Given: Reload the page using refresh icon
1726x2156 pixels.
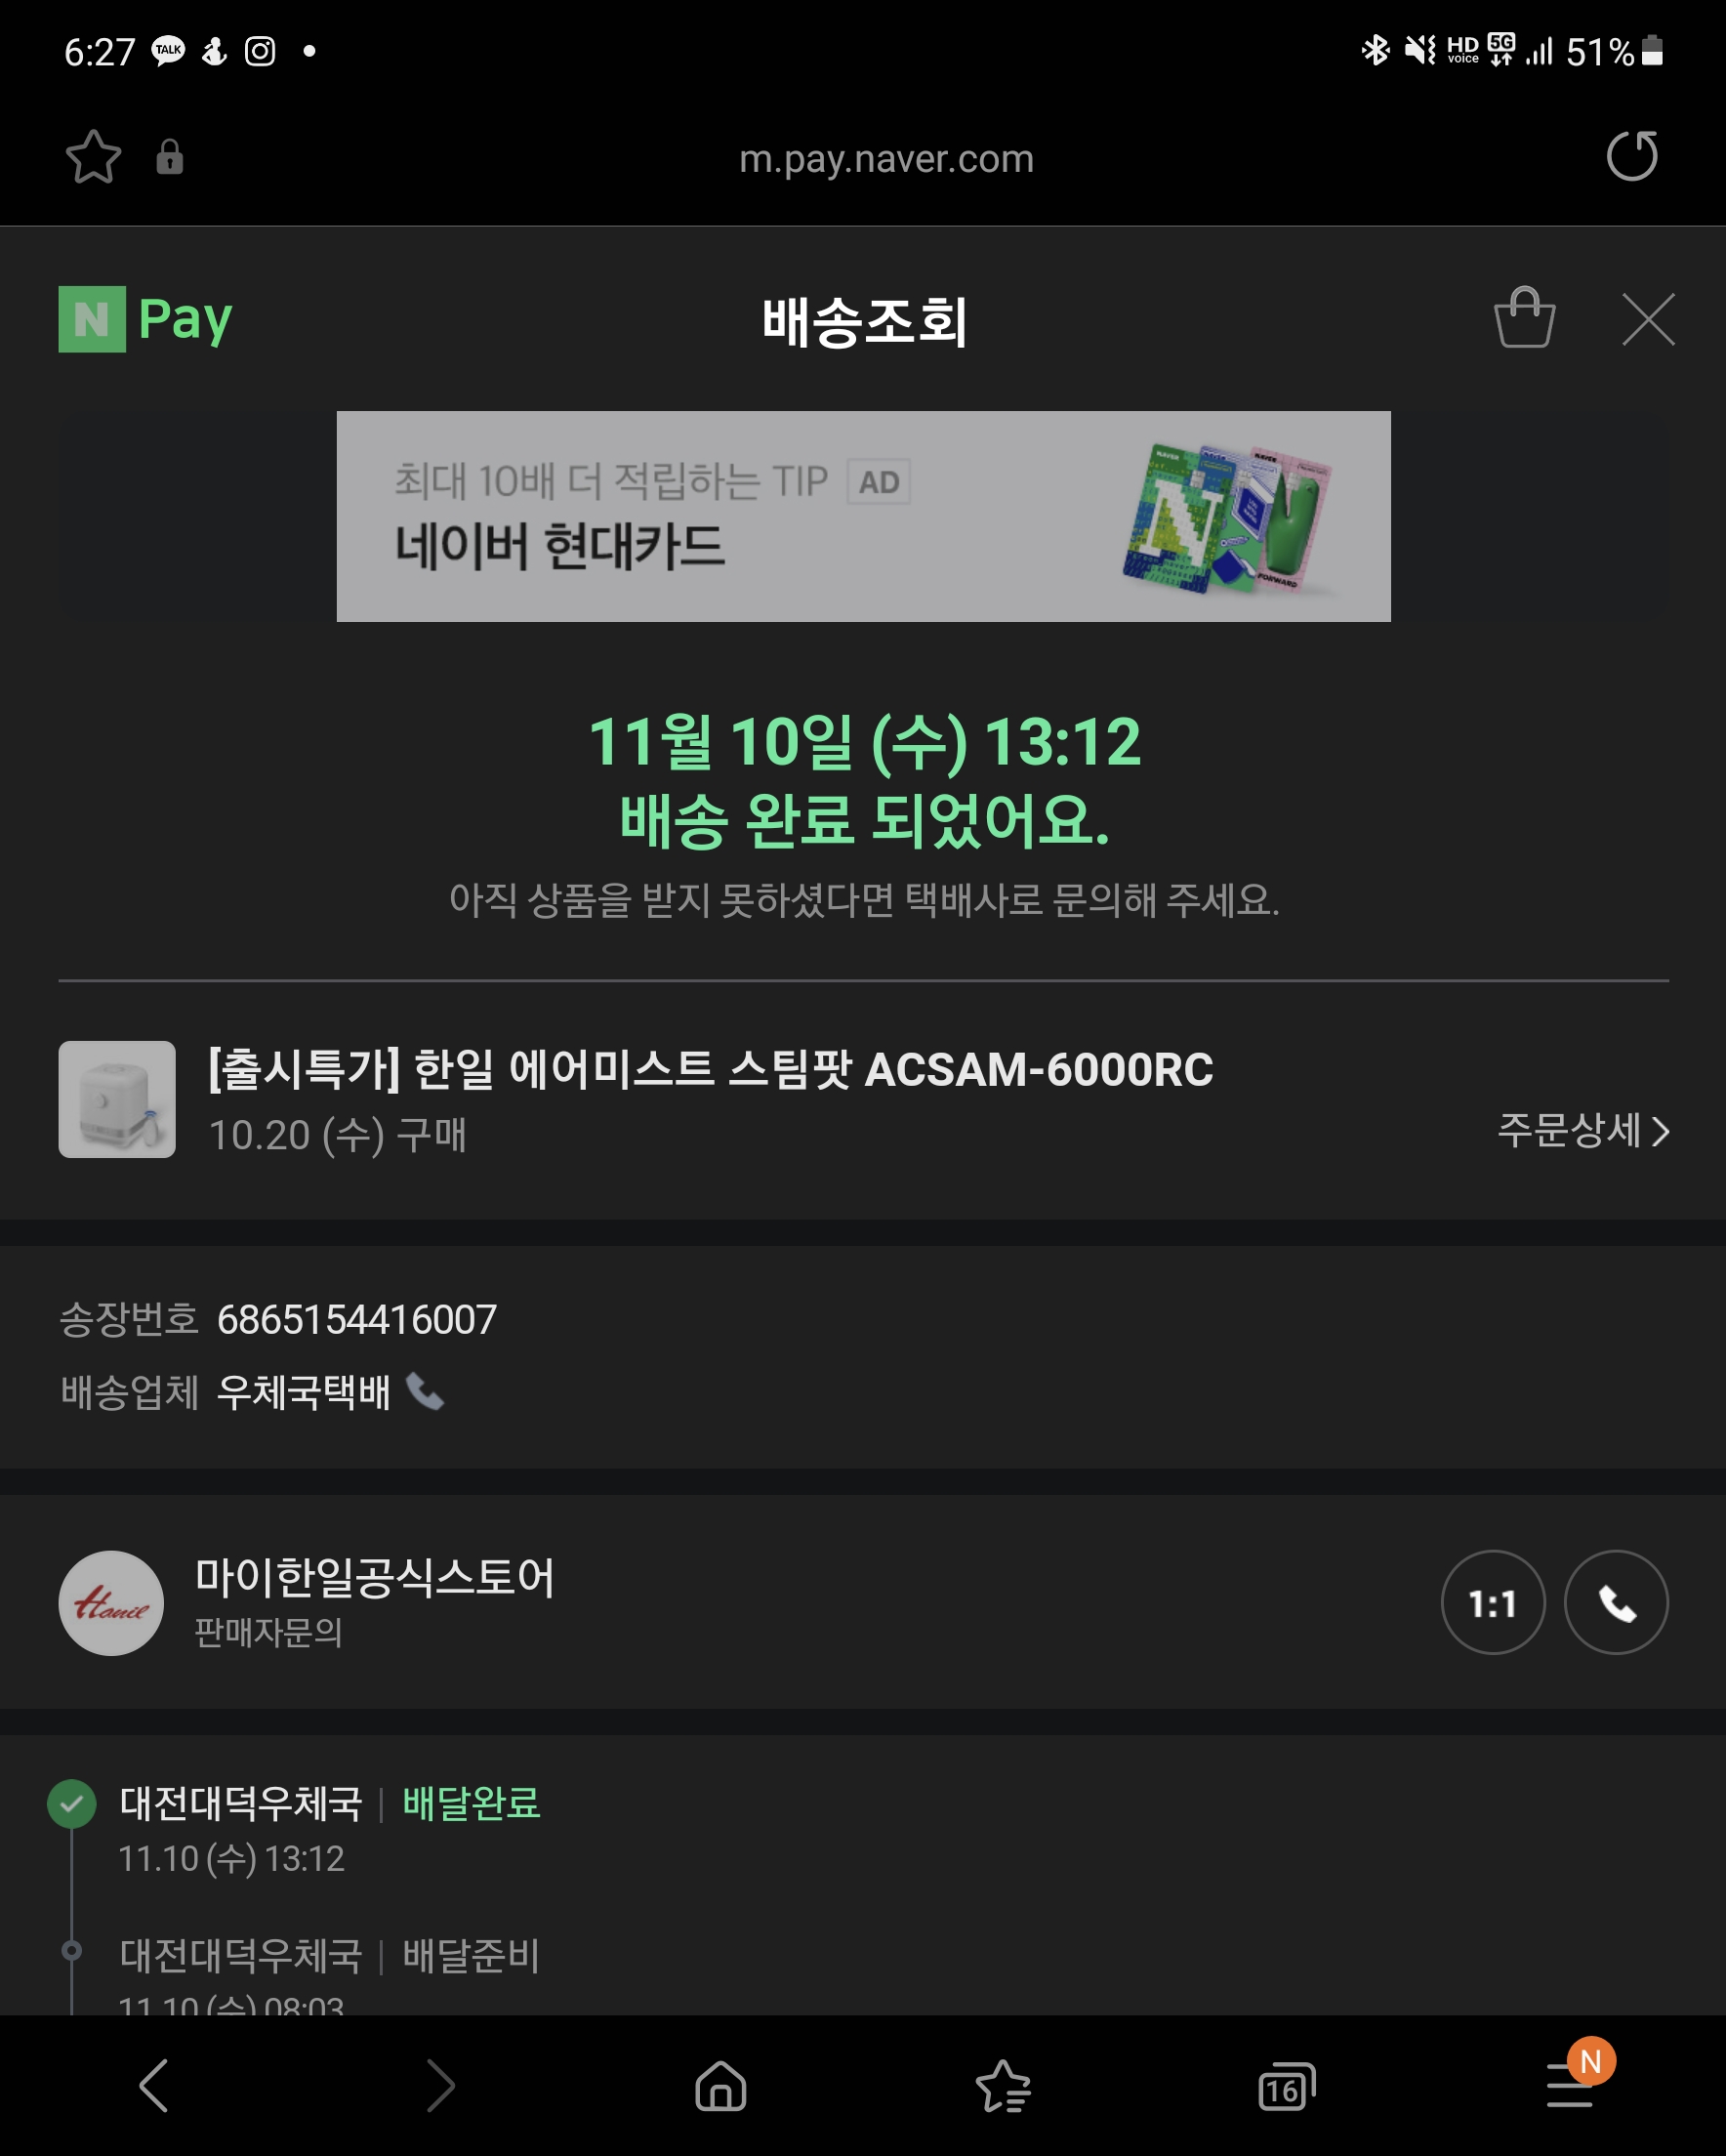Looking at the screenshot, I should click(1632, 156).
